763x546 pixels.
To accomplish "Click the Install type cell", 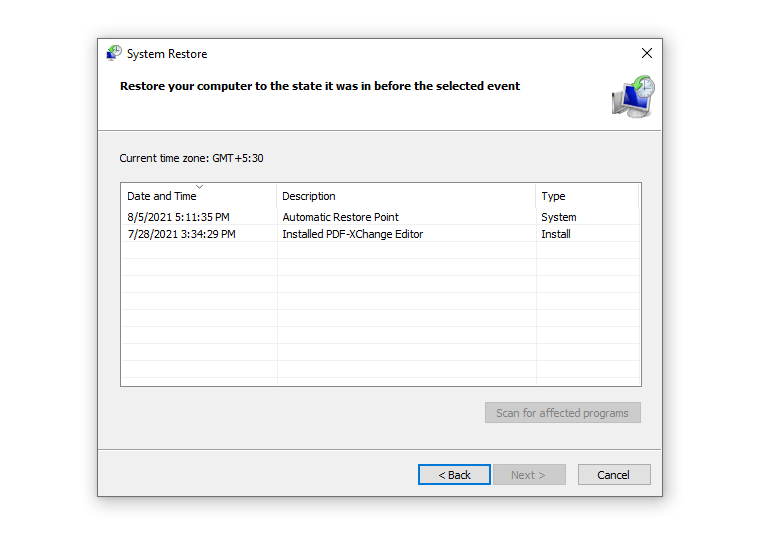I will click(x=556, y=234).
